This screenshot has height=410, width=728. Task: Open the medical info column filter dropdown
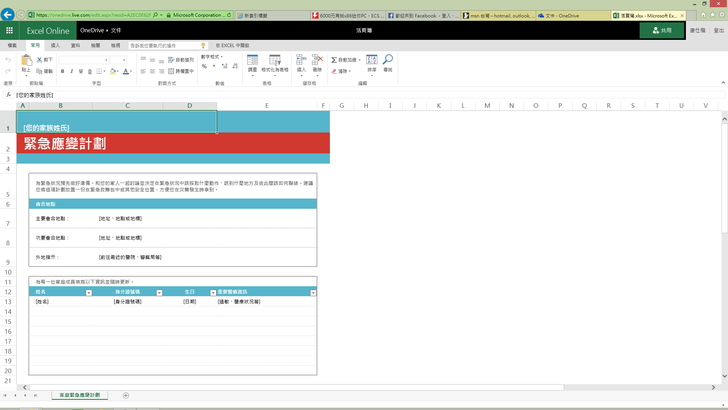tap(313, 293)
